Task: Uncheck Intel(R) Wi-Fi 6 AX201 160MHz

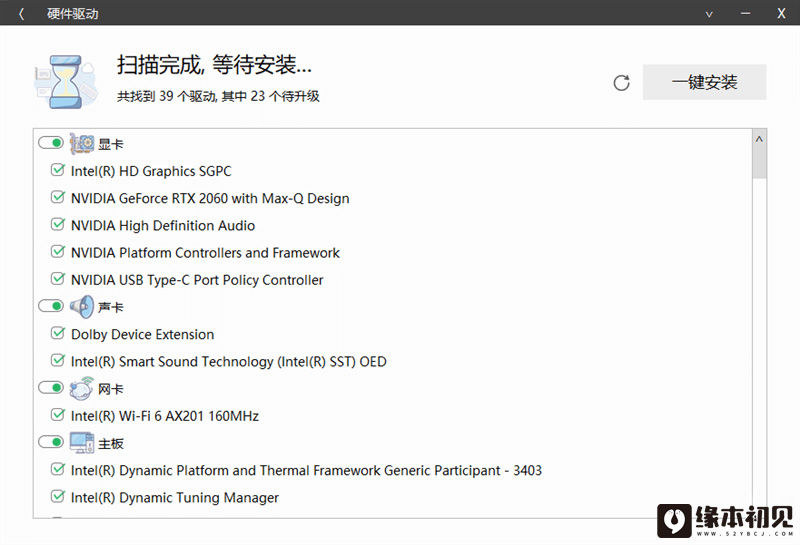Action: [x=58, y=415]
